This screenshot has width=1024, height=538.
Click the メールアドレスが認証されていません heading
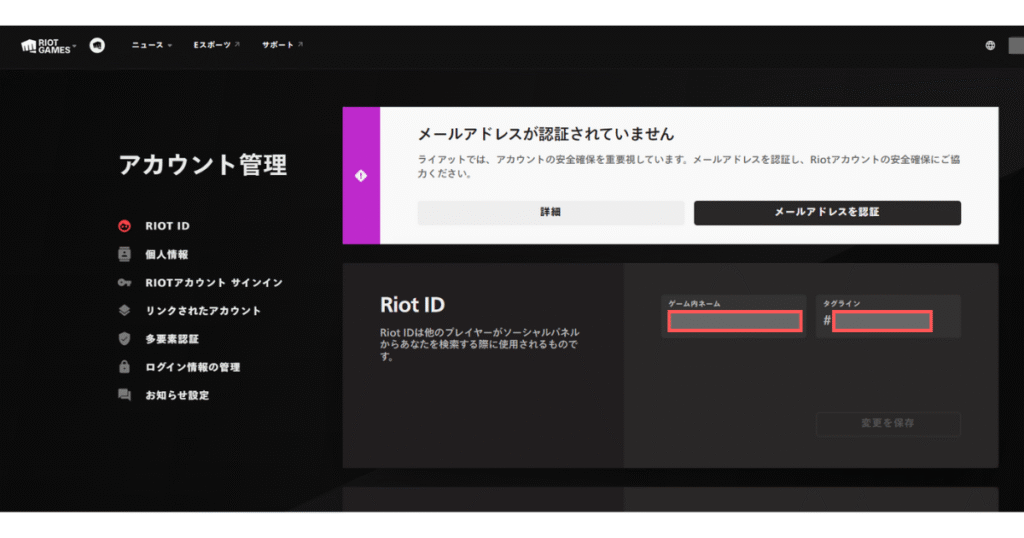pos(545,134)
